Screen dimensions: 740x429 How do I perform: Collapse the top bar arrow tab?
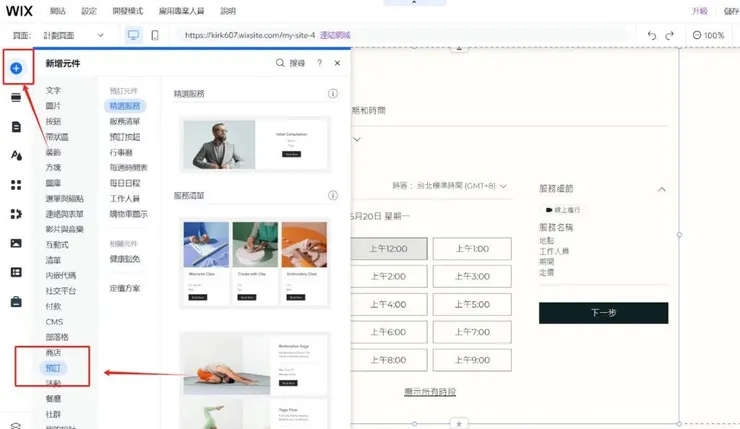coord(414,2)
